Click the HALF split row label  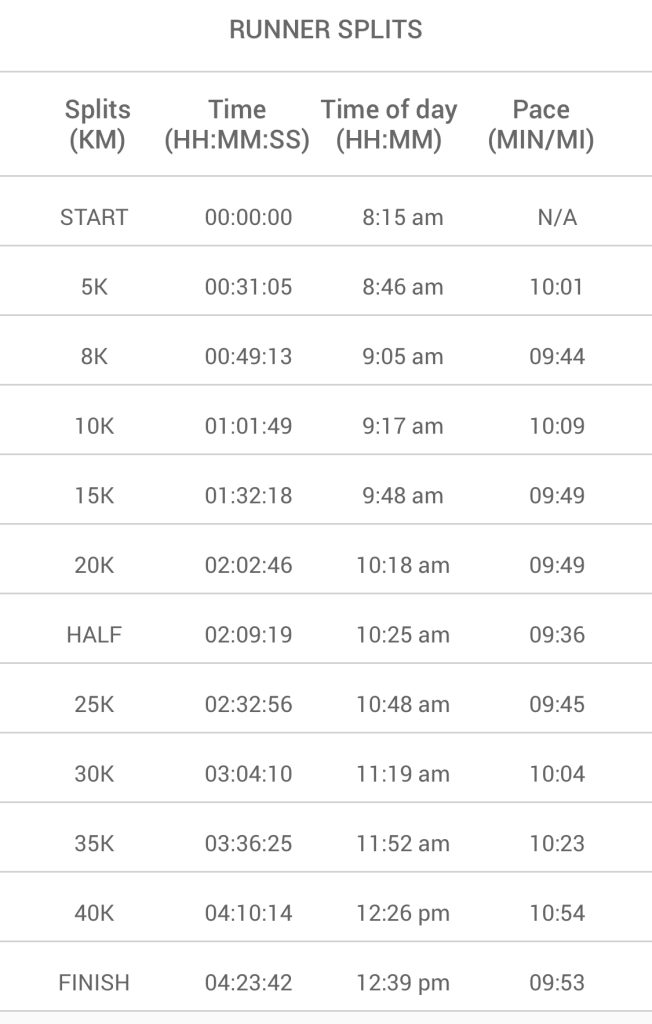[94, 635]
